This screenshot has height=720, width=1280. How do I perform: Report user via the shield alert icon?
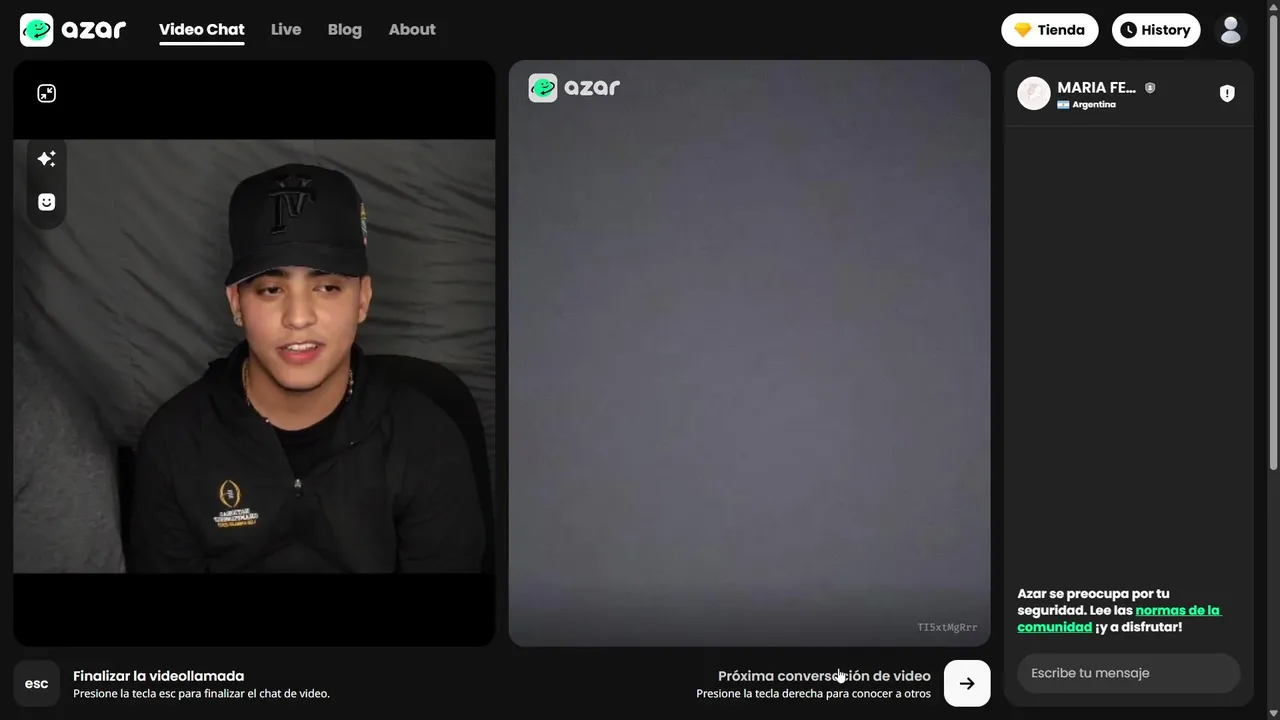(x=1227, y=93)
